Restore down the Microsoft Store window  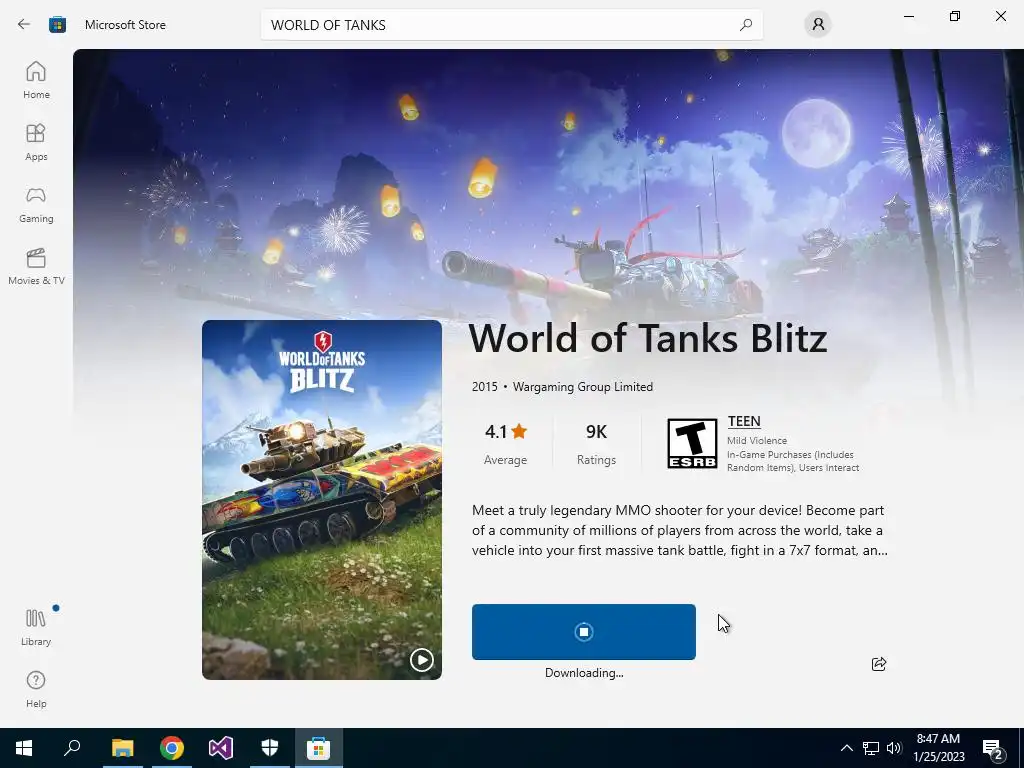point(955,16)
